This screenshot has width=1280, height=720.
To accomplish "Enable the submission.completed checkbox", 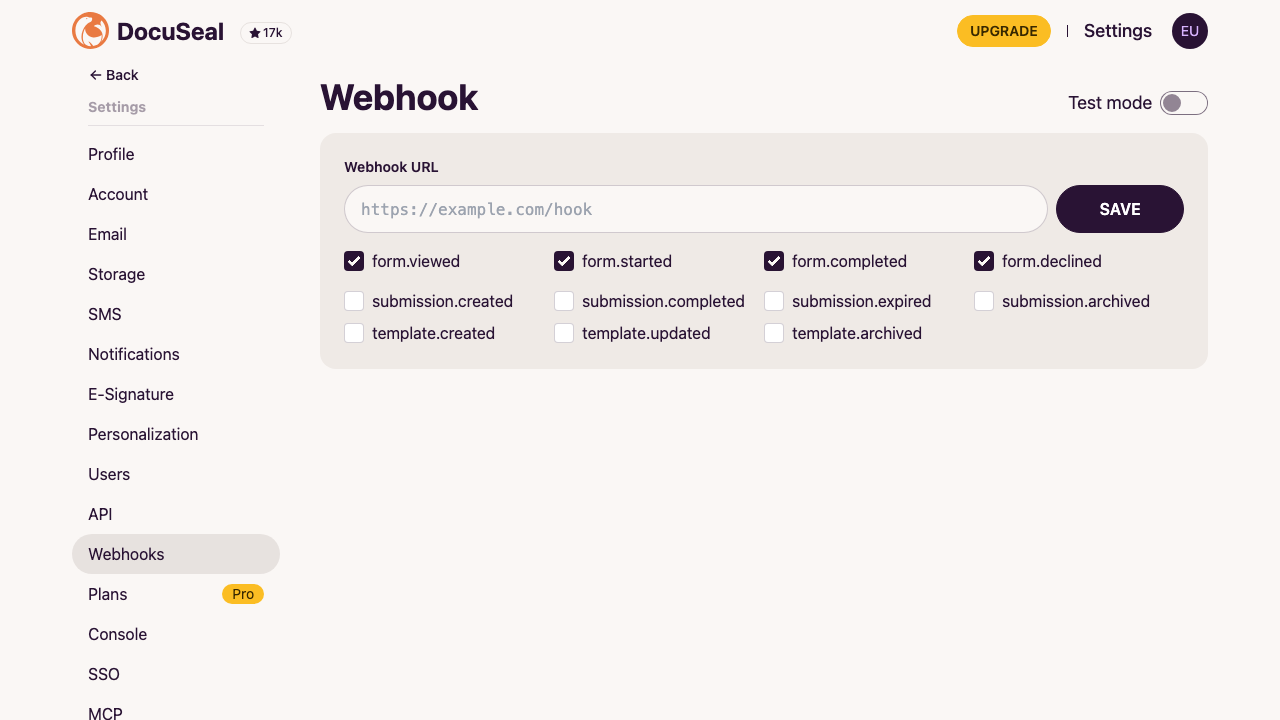I will pyautogui.click(x=564, y=301).
